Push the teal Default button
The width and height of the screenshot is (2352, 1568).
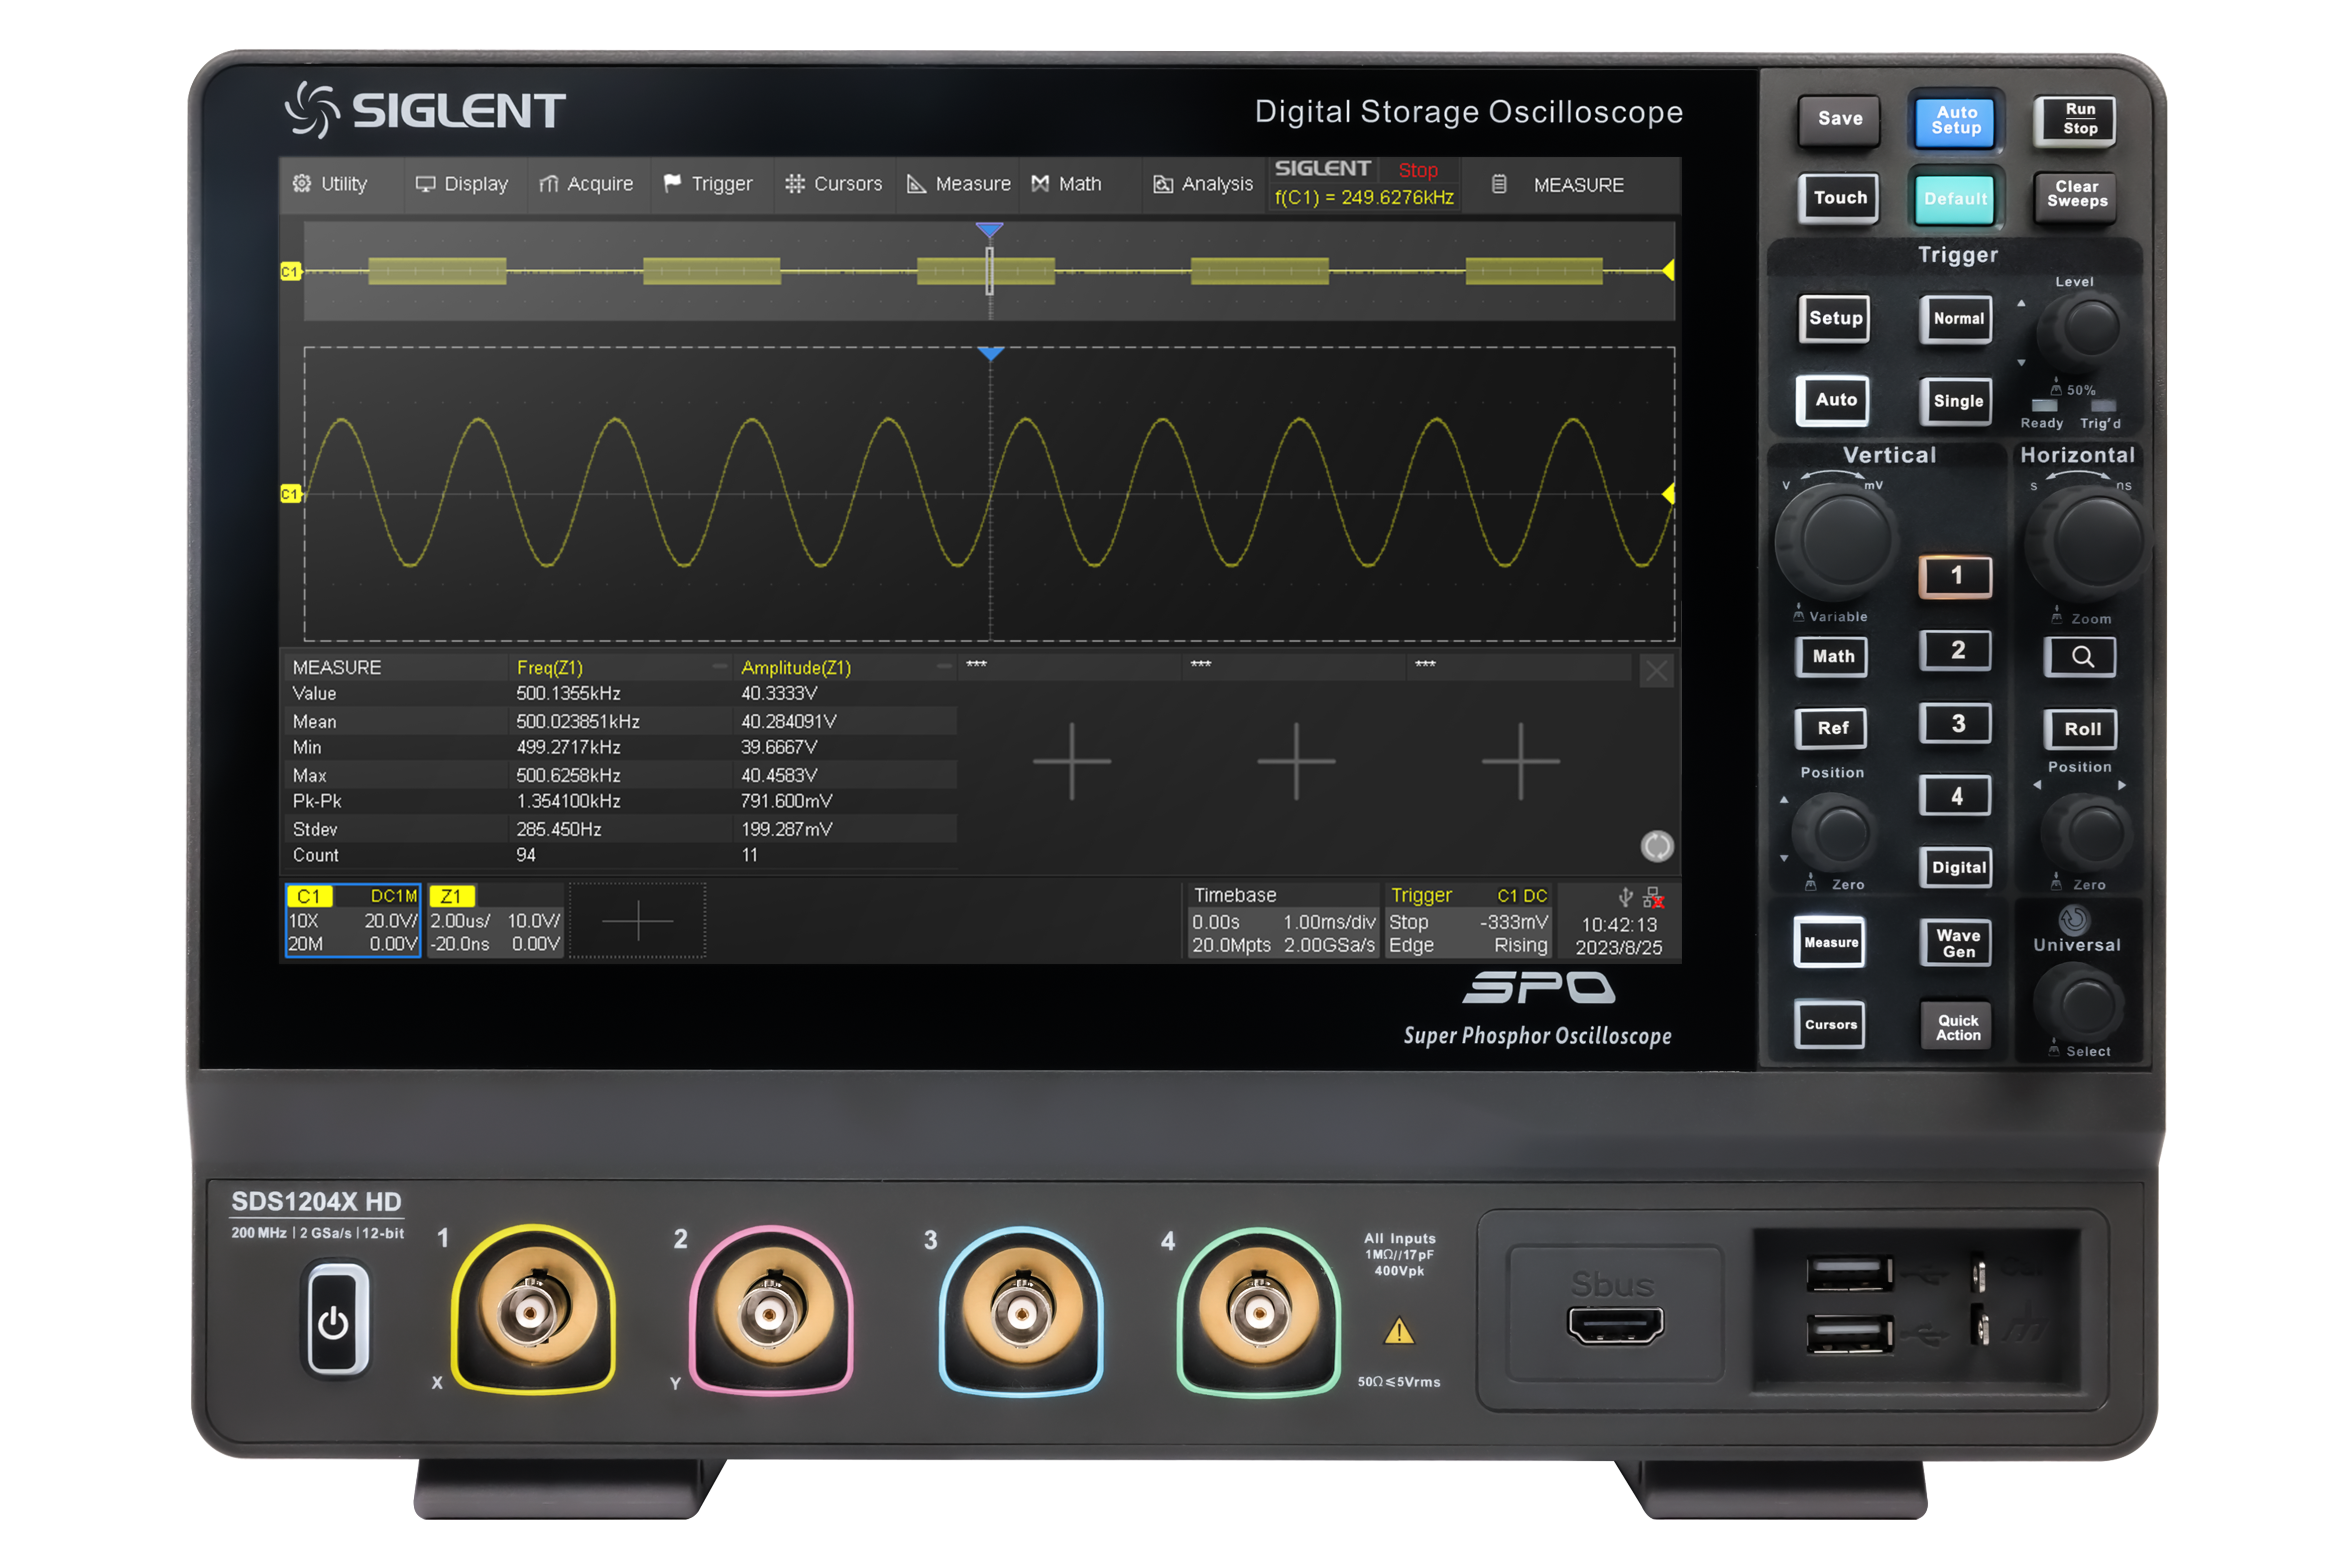pyautogui.click(x=1955, y=198)
